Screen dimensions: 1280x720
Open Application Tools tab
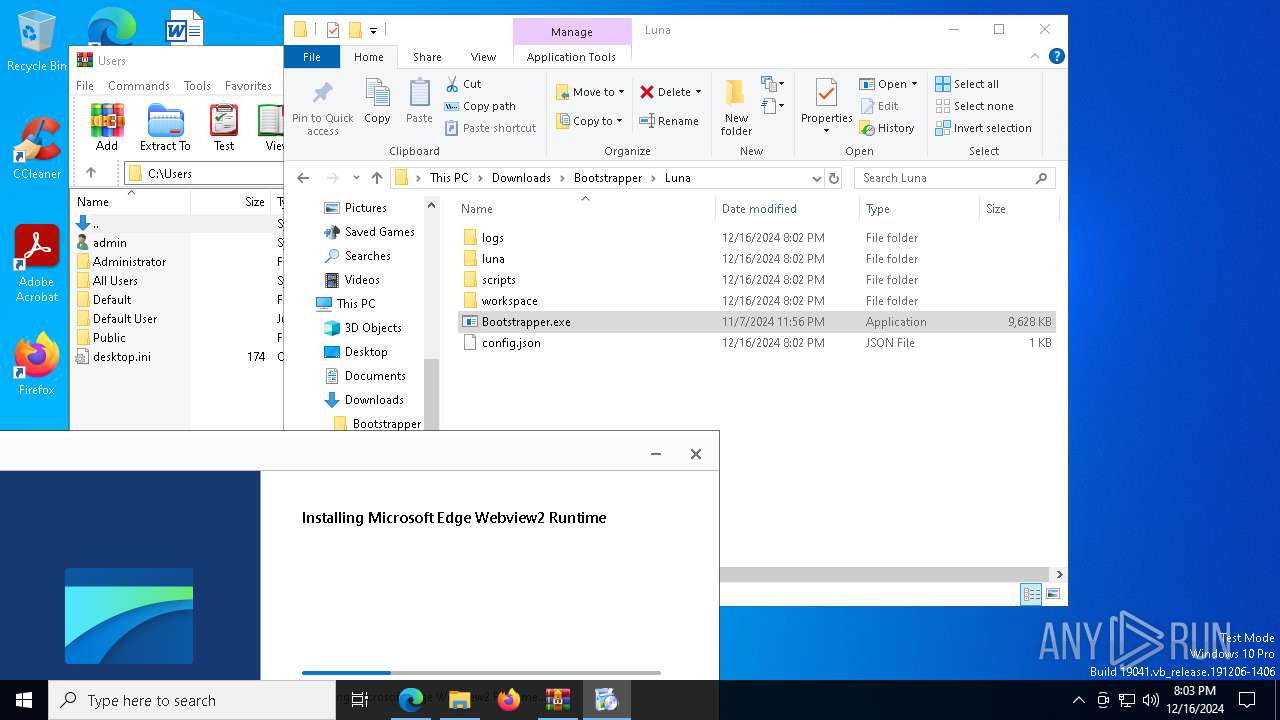pyautogui.click(x=571, y=57)
